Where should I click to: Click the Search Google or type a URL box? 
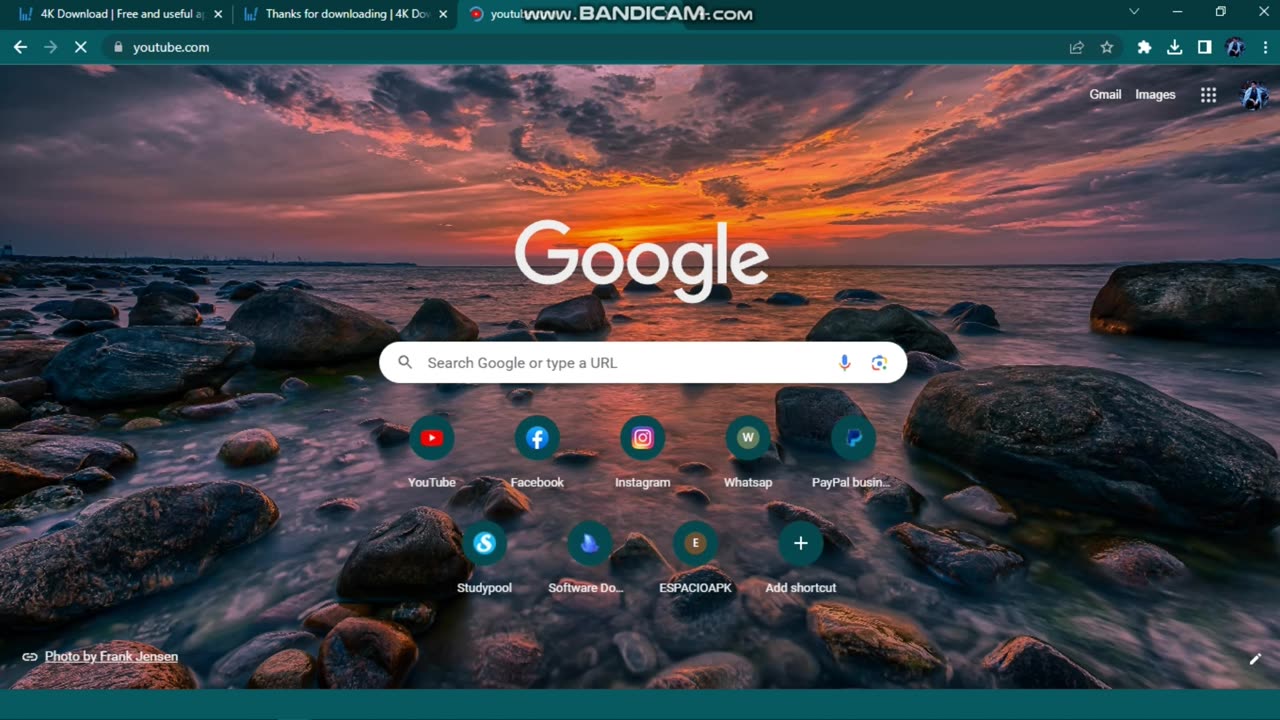click(x=643, y=363)
